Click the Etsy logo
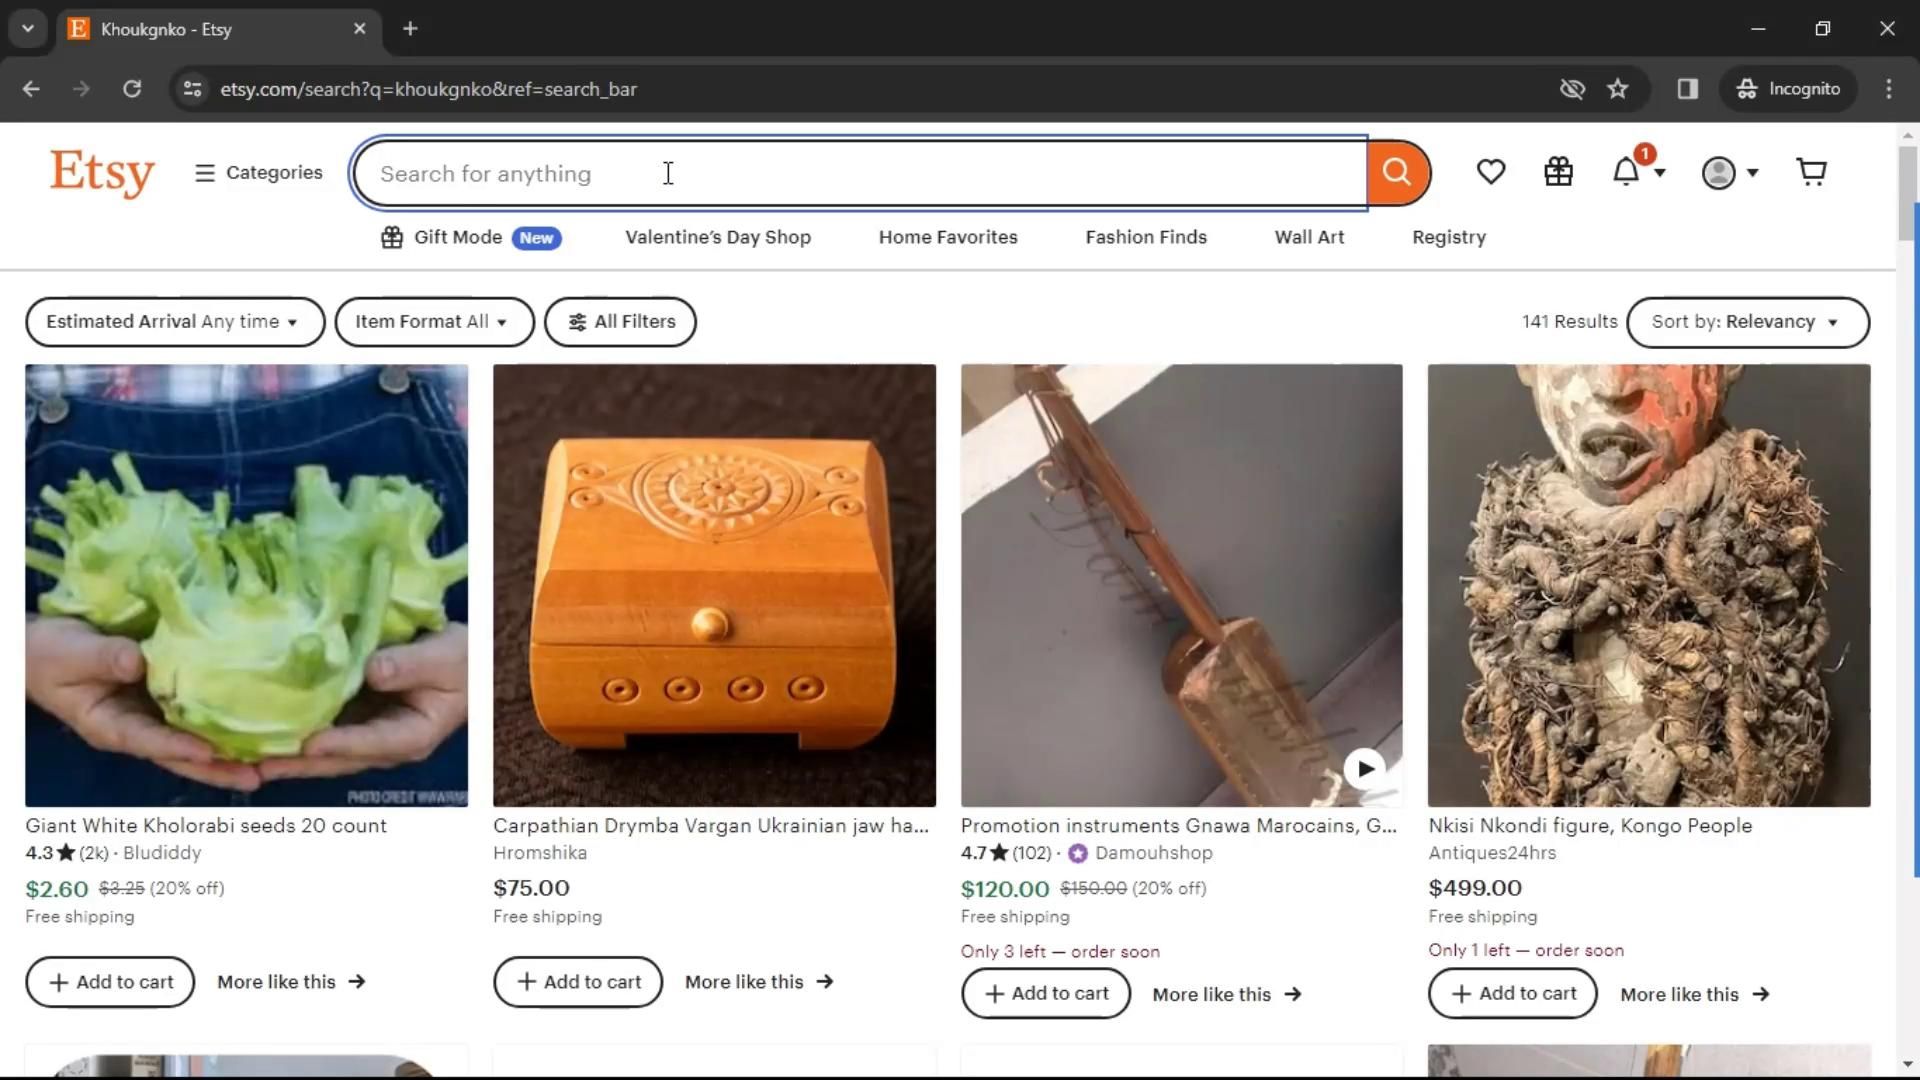Viewport: 1920px width, 1080px height. (x=102, y=173)
